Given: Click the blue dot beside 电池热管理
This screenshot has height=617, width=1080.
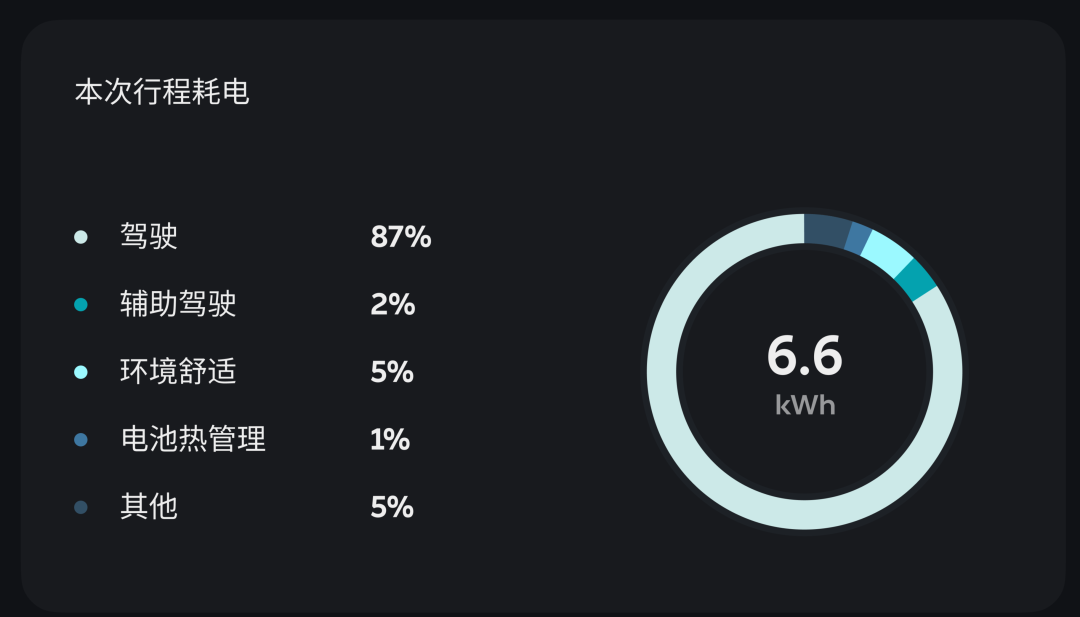Looking at the screenshot, I should pyautogui.click(x=81, y=439).
